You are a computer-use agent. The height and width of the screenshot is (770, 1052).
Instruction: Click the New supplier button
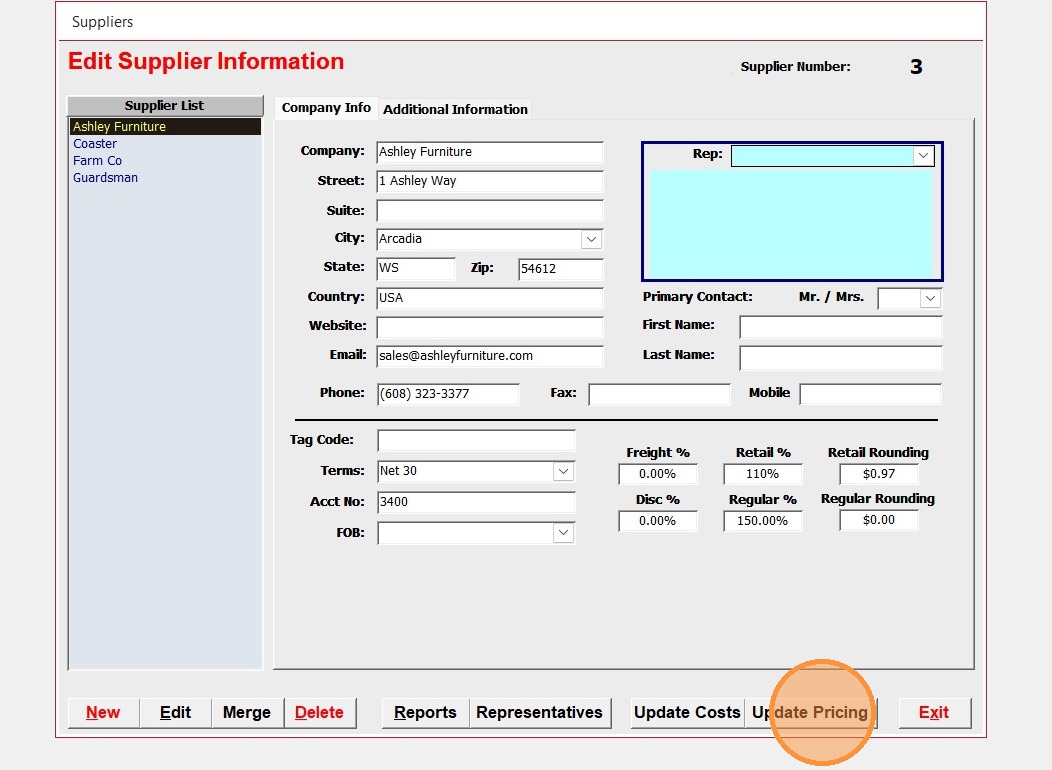(x=103, y=712)
